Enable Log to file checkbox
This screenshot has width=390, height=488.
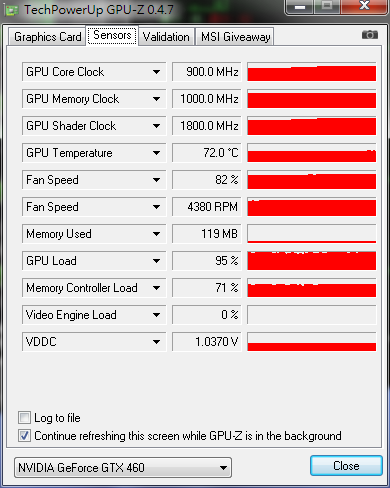coord(24,417)
